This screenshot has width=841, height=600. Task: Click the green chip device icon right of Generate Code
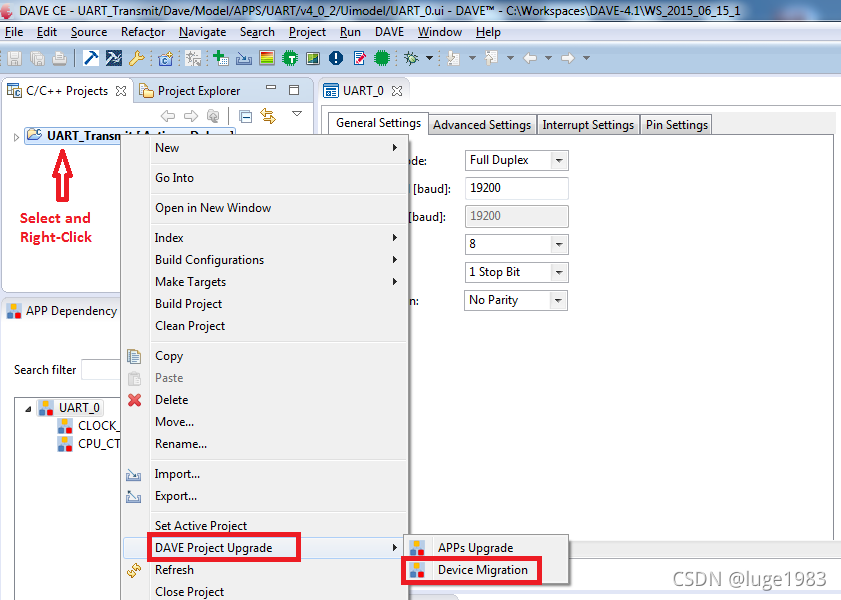[x=382, y=58]
